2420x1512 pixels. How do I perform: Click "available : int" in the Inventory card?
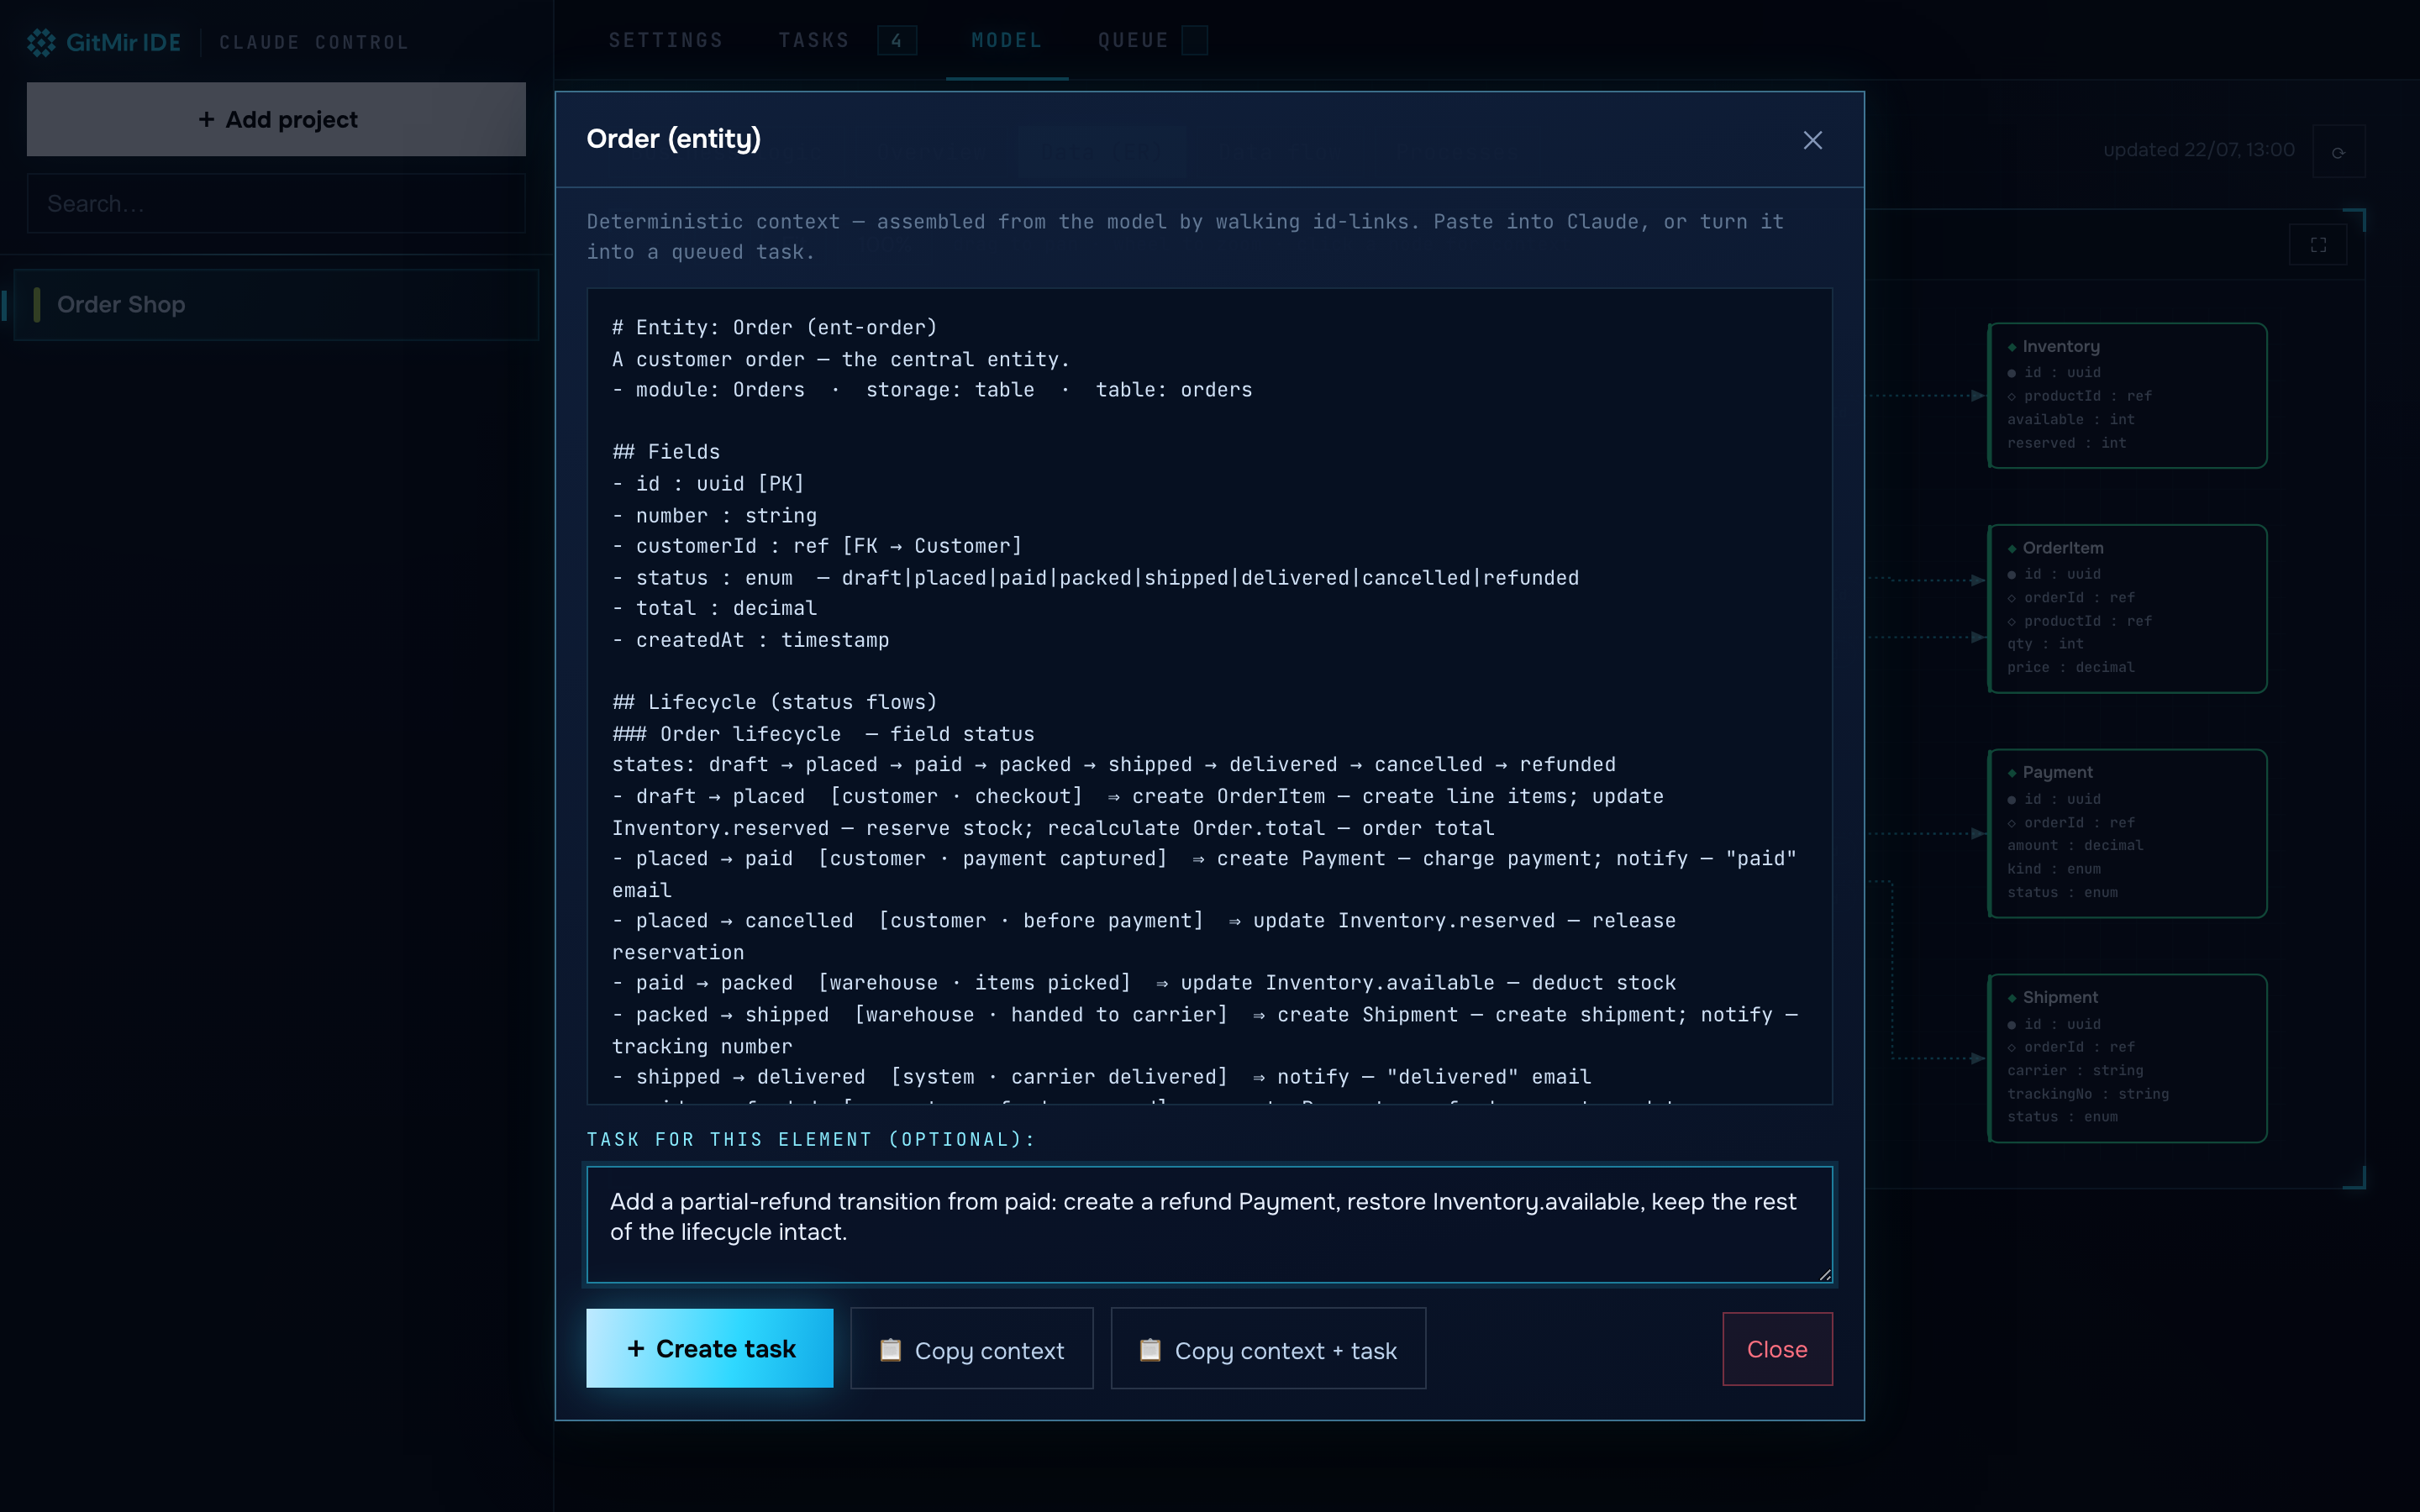click(x=2070, y=419)
